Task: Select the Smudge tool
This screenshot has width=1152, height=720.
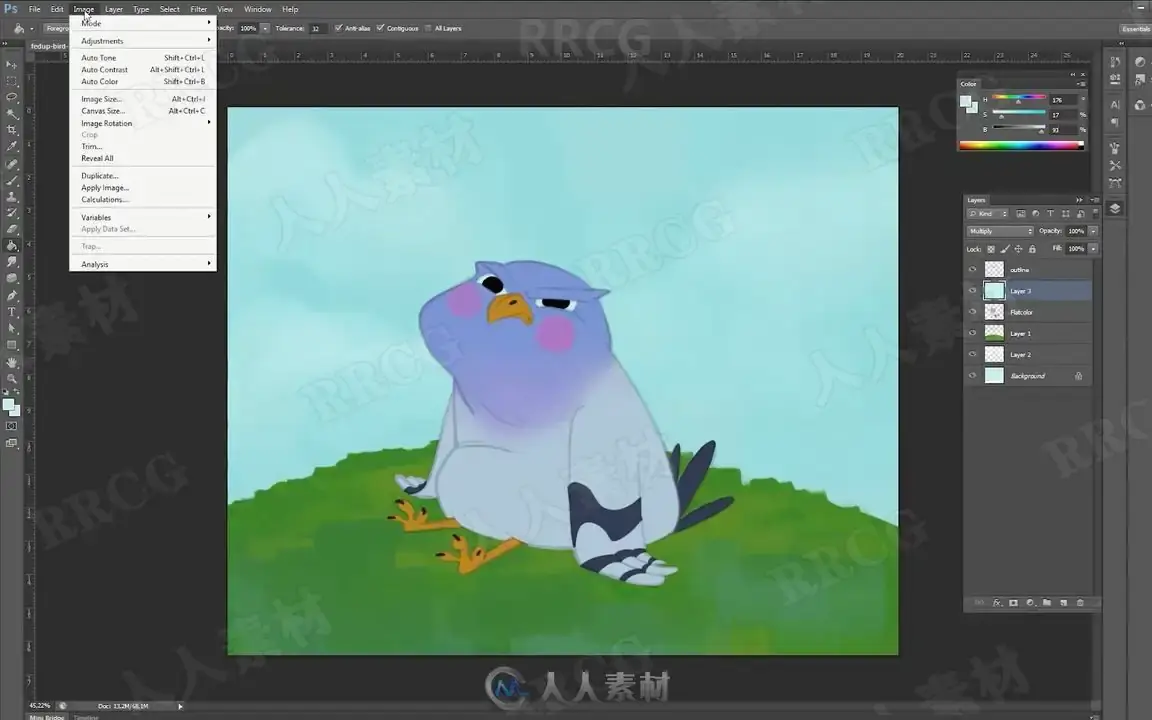Action: pyautogui.click(x=12, y=262)
